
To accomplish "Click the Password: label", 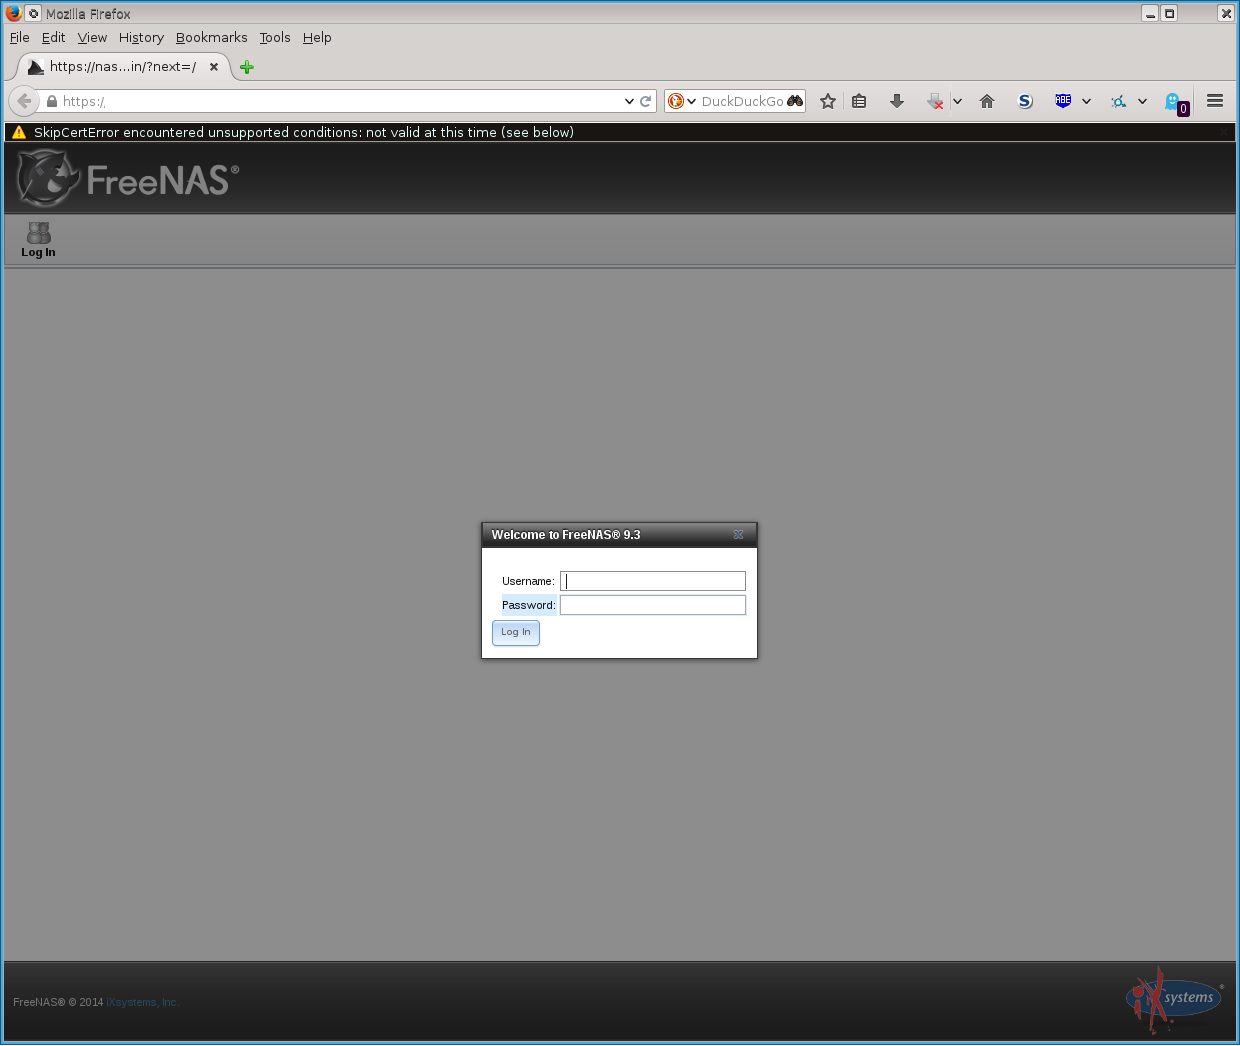I will 529,605.
